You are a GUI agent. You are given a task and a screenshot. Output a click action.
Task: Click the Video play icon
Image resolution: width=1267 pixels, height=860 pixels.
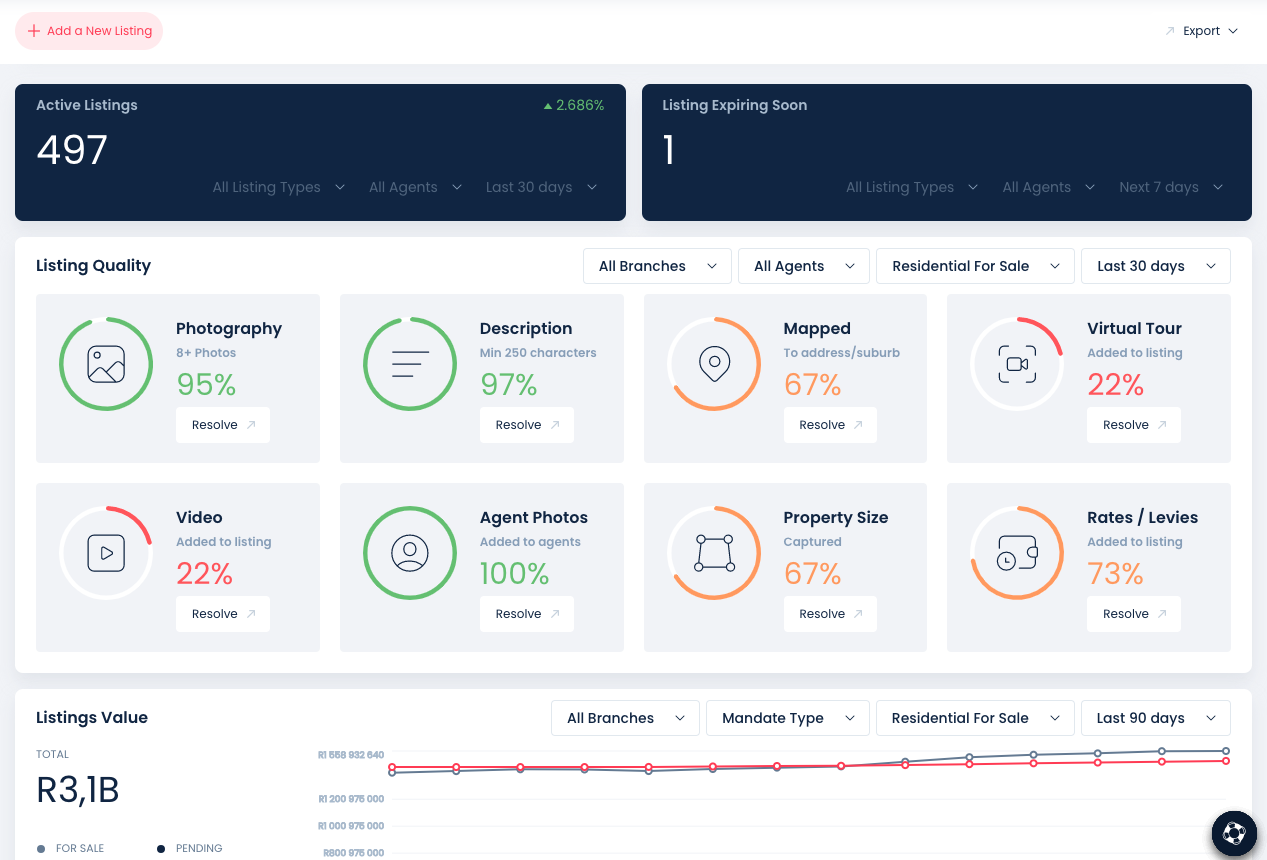coord(106,552)
